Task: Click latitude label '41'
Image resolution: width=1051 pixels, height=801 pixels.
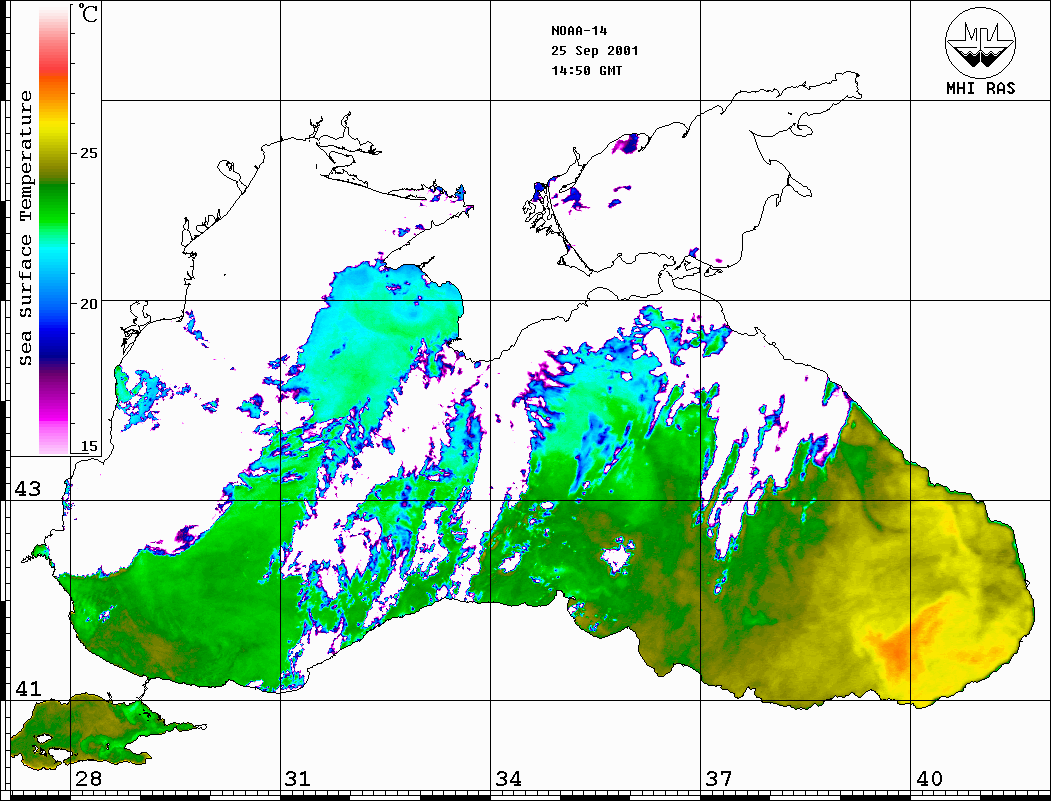Action: 28,688
